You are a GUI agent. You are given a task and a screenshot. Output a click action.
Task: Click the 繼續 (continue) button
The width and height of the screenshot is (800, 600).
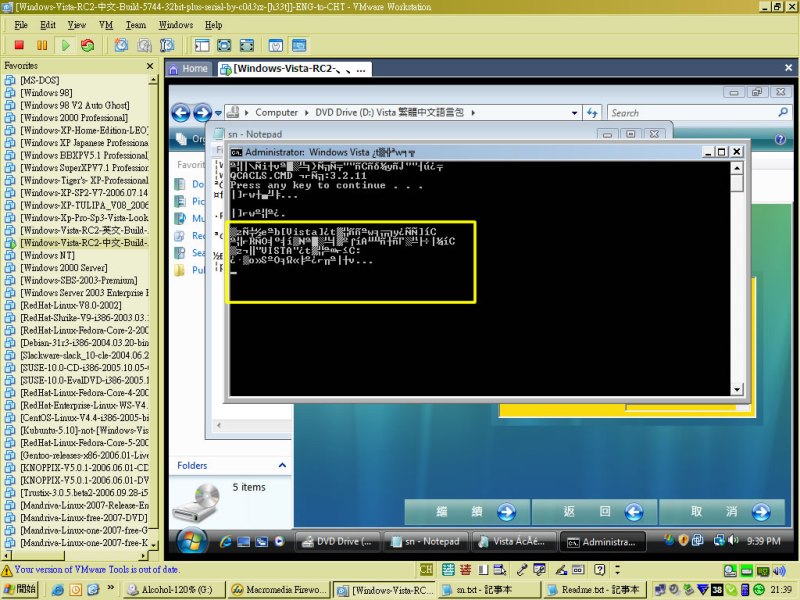pyautogui.click(x=467, y=512)
